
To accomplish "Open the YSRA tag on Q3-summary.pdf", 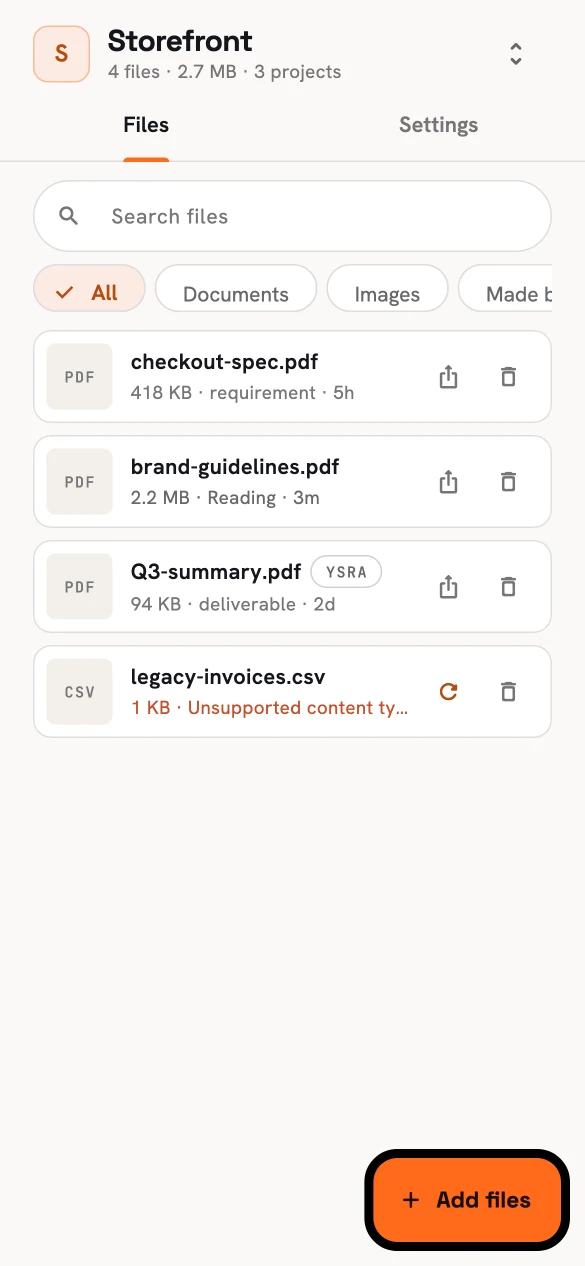I will 346,573.
